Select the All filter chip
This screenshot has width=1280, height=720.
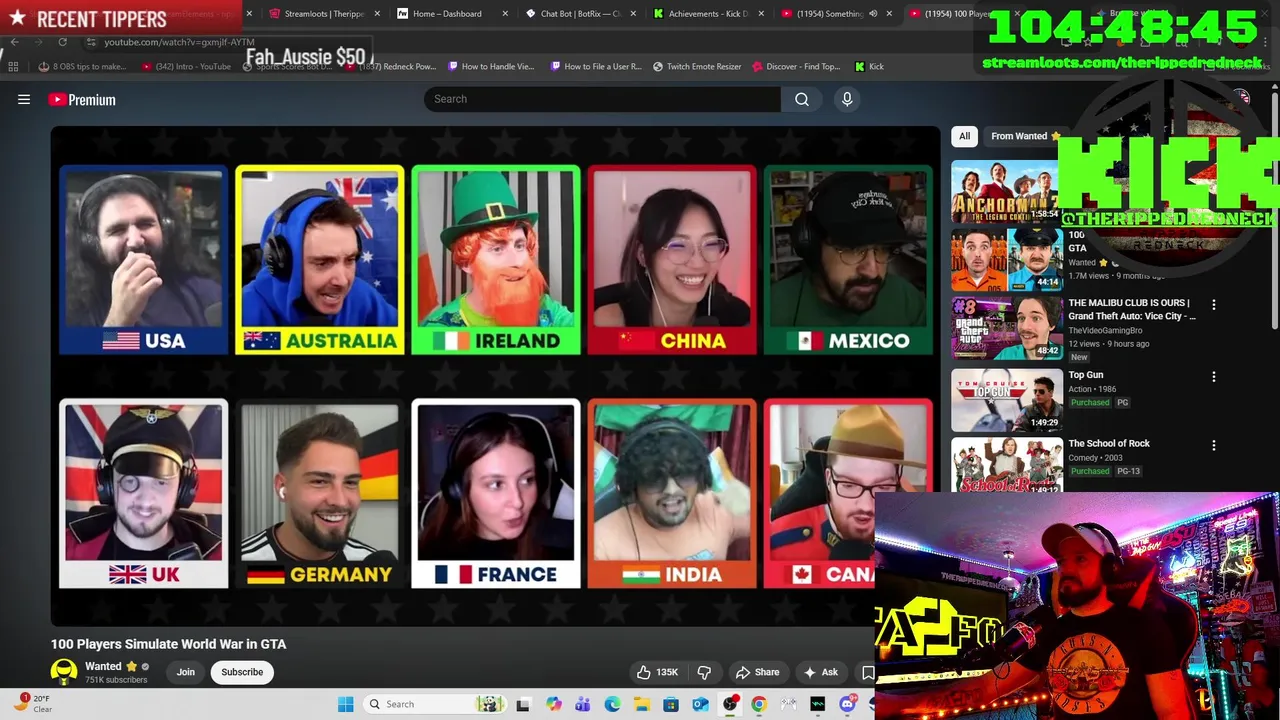click(964, 136)
